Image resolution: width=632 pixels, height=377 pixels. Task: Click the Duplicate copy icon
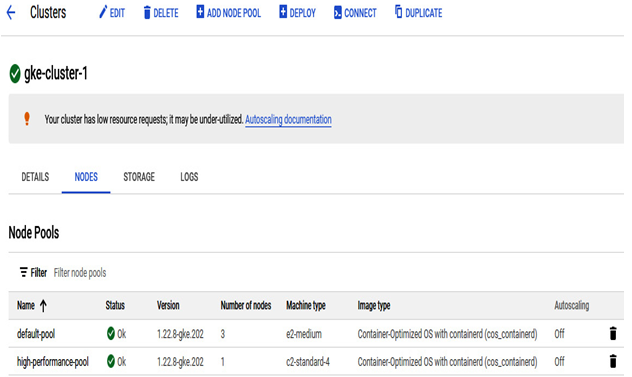[398, 12]
